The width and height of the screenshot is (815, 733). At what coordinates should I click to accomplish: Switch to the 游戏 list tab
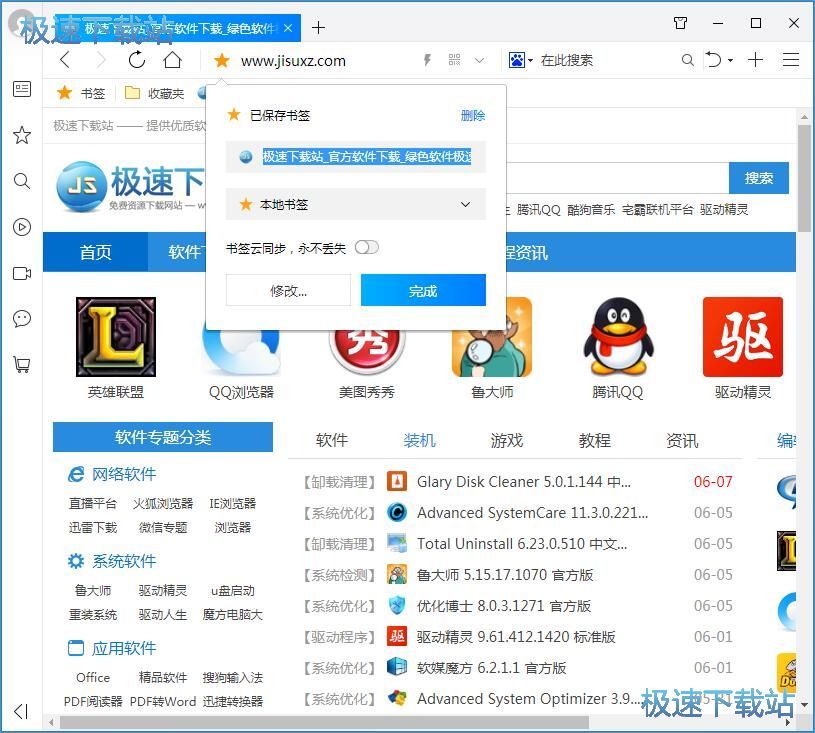507,440
